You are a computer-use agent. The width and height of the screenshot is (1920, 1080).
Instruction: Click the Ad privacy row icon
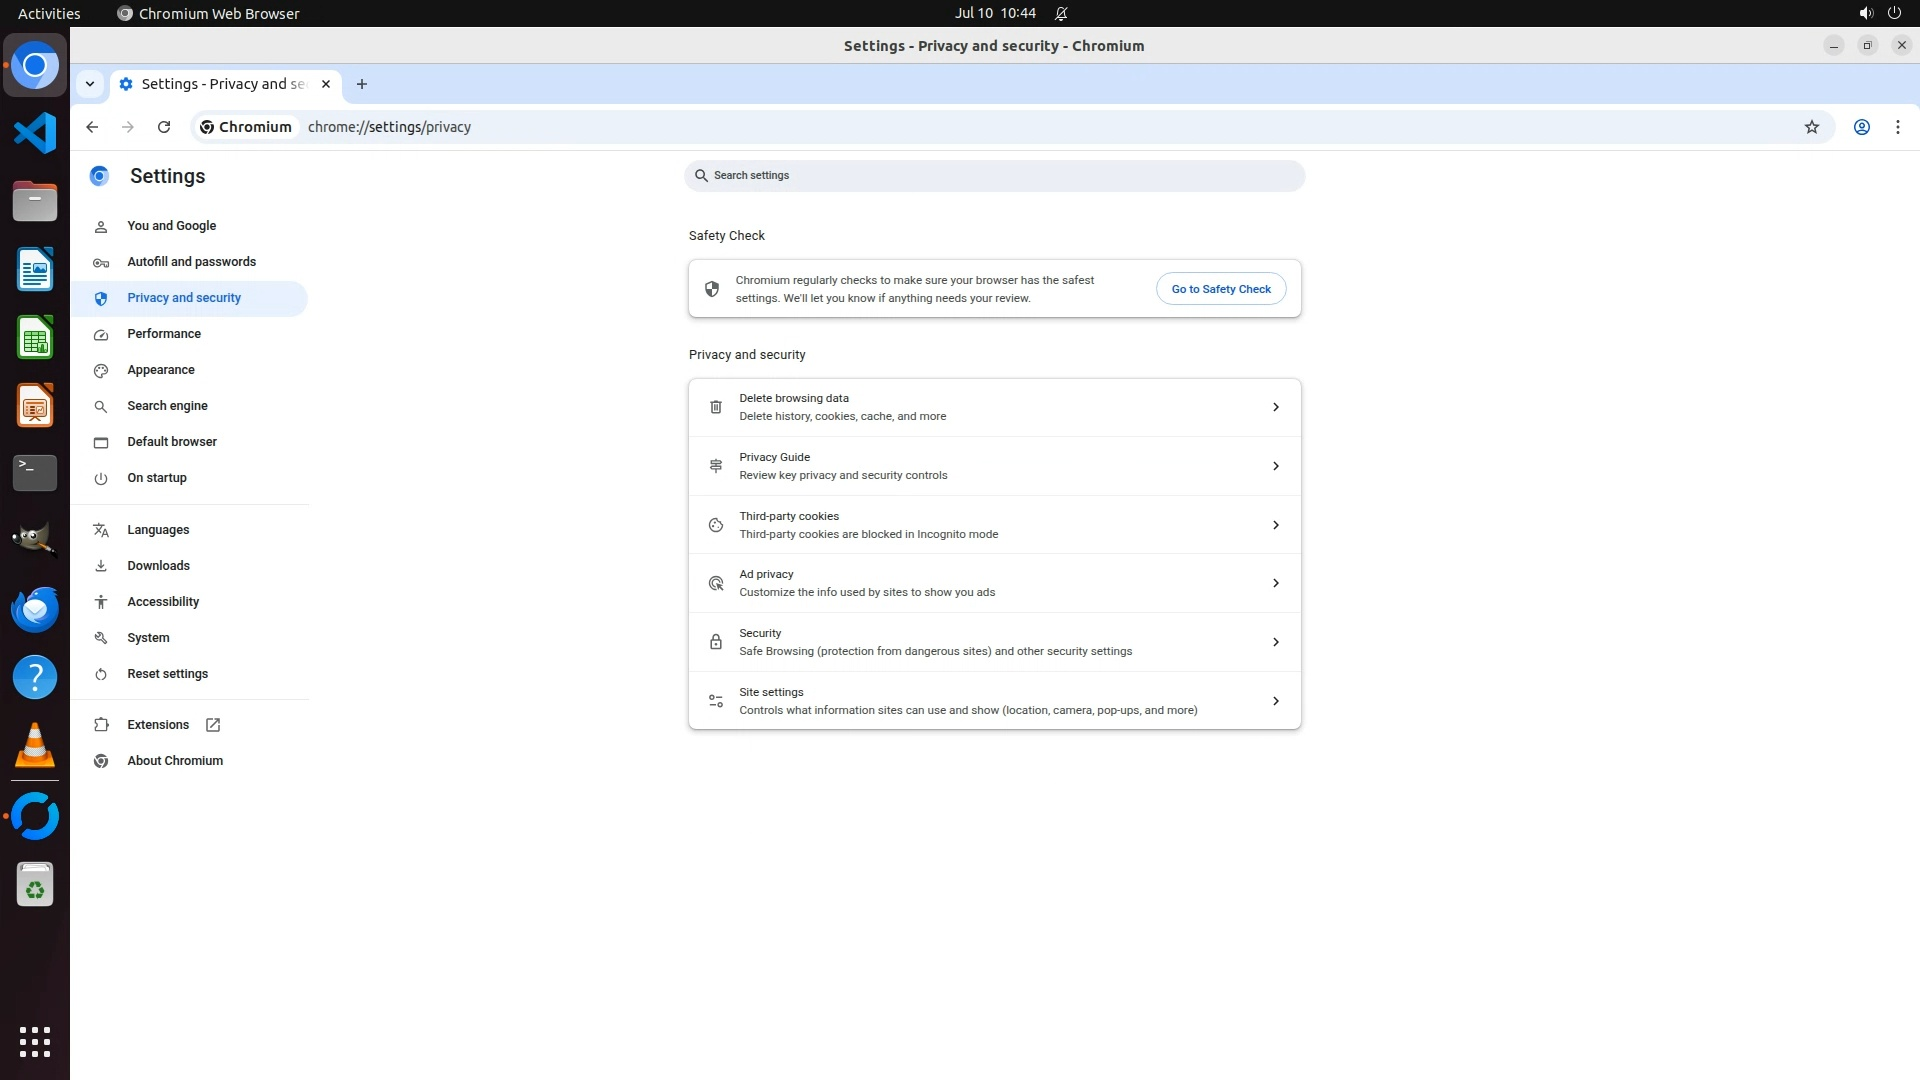click(716, 583)
